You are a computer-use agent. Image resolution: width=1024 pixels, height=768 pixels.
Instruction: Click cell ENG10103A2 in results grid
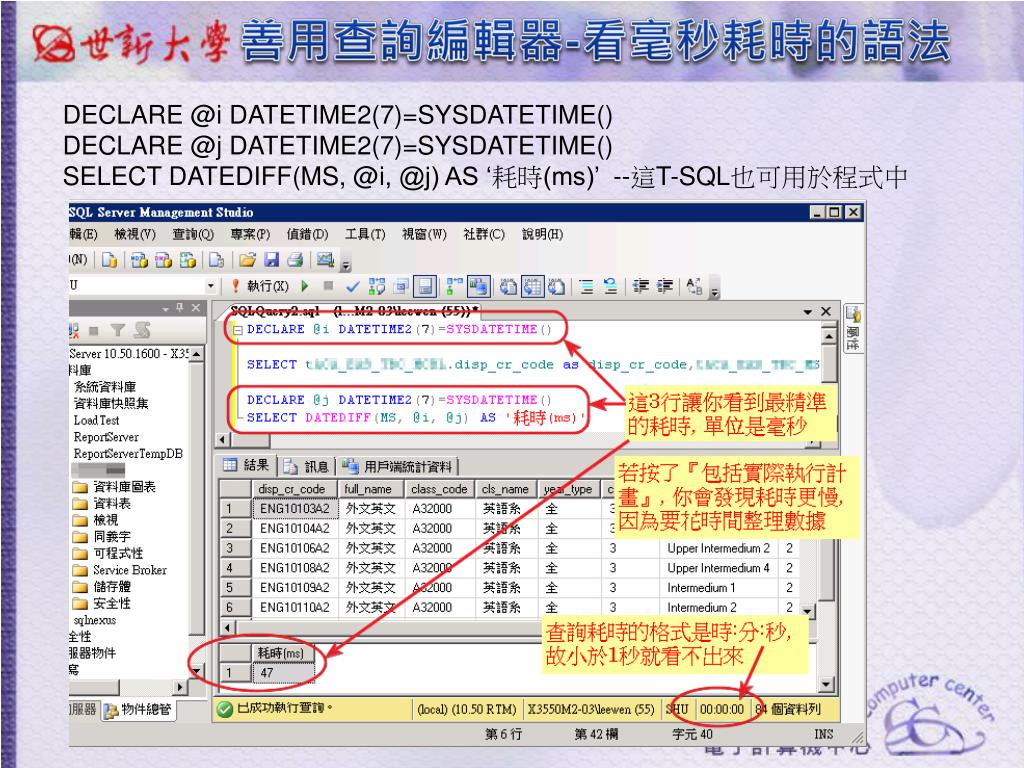(295, 509)
